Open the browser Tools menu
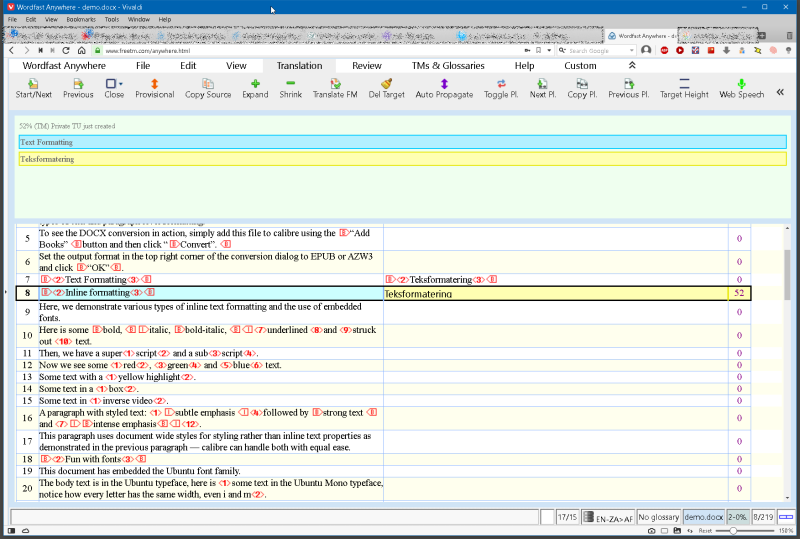This screenshot has height=539, width=800. pyautogui.click(x=112, y=19)
